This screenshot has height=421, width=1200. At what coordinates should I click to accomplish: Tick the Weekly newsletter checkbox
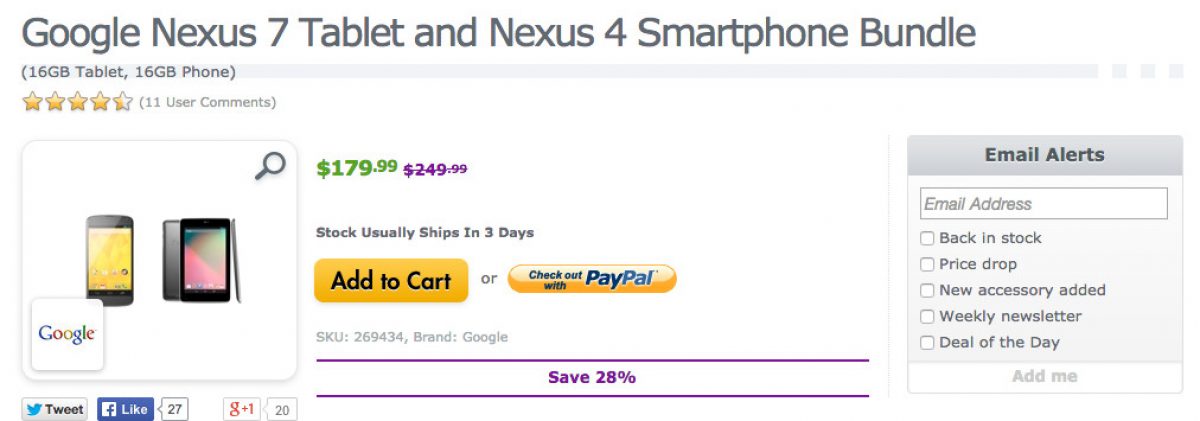928,316
